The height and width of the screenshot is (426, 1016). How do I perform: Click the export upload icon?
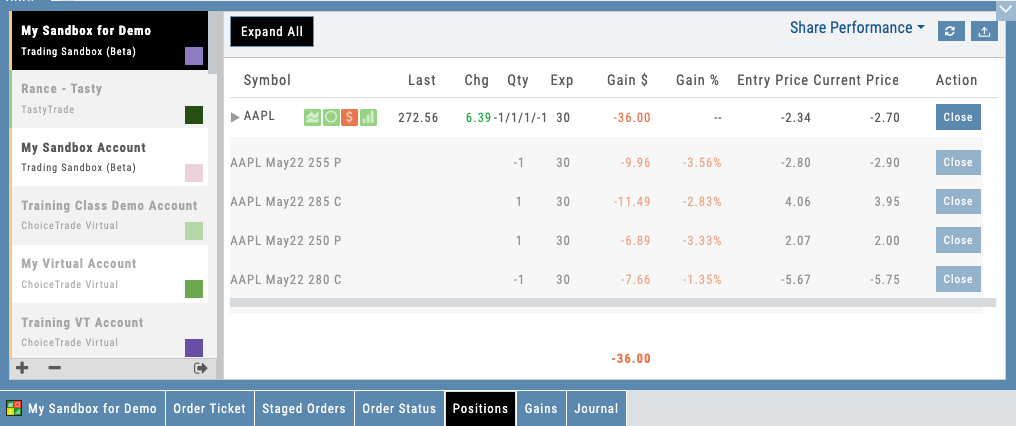point(984,31)
